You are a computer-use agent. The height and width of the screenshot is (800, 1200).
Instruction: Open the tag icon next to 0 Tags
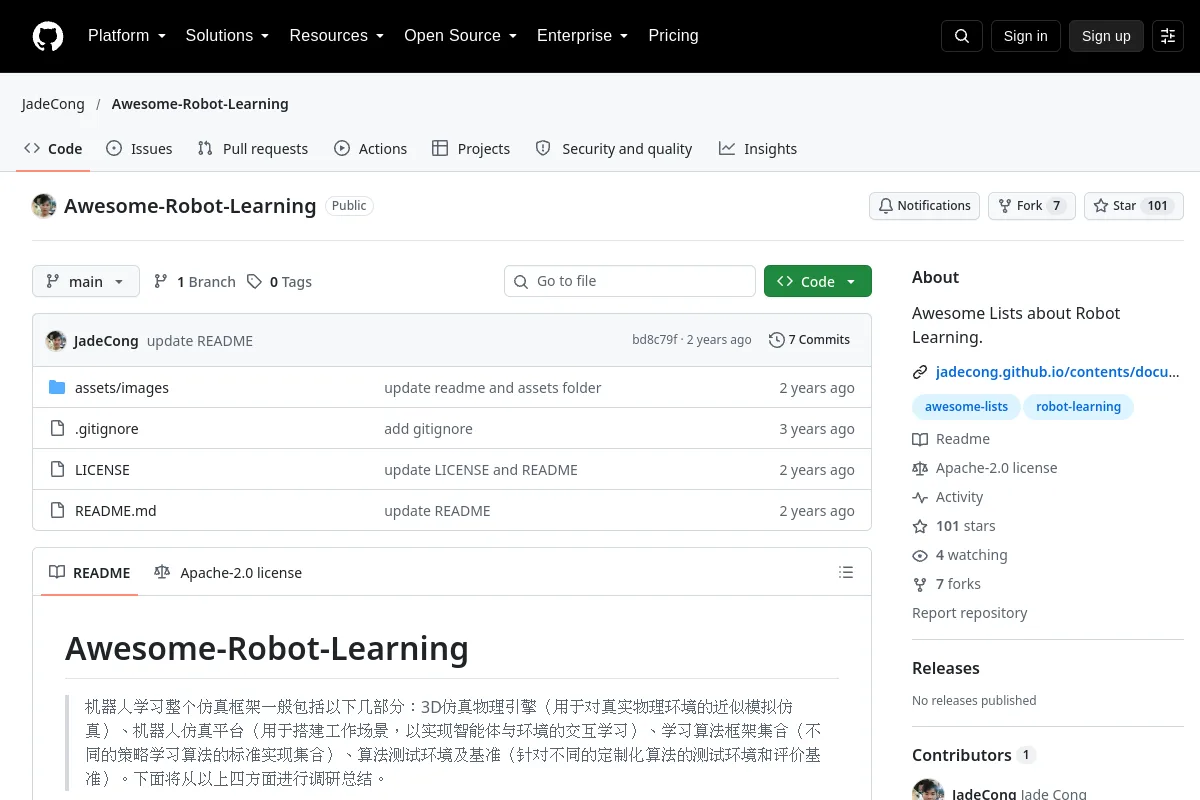pyautogui.click(x=255, y=282)
